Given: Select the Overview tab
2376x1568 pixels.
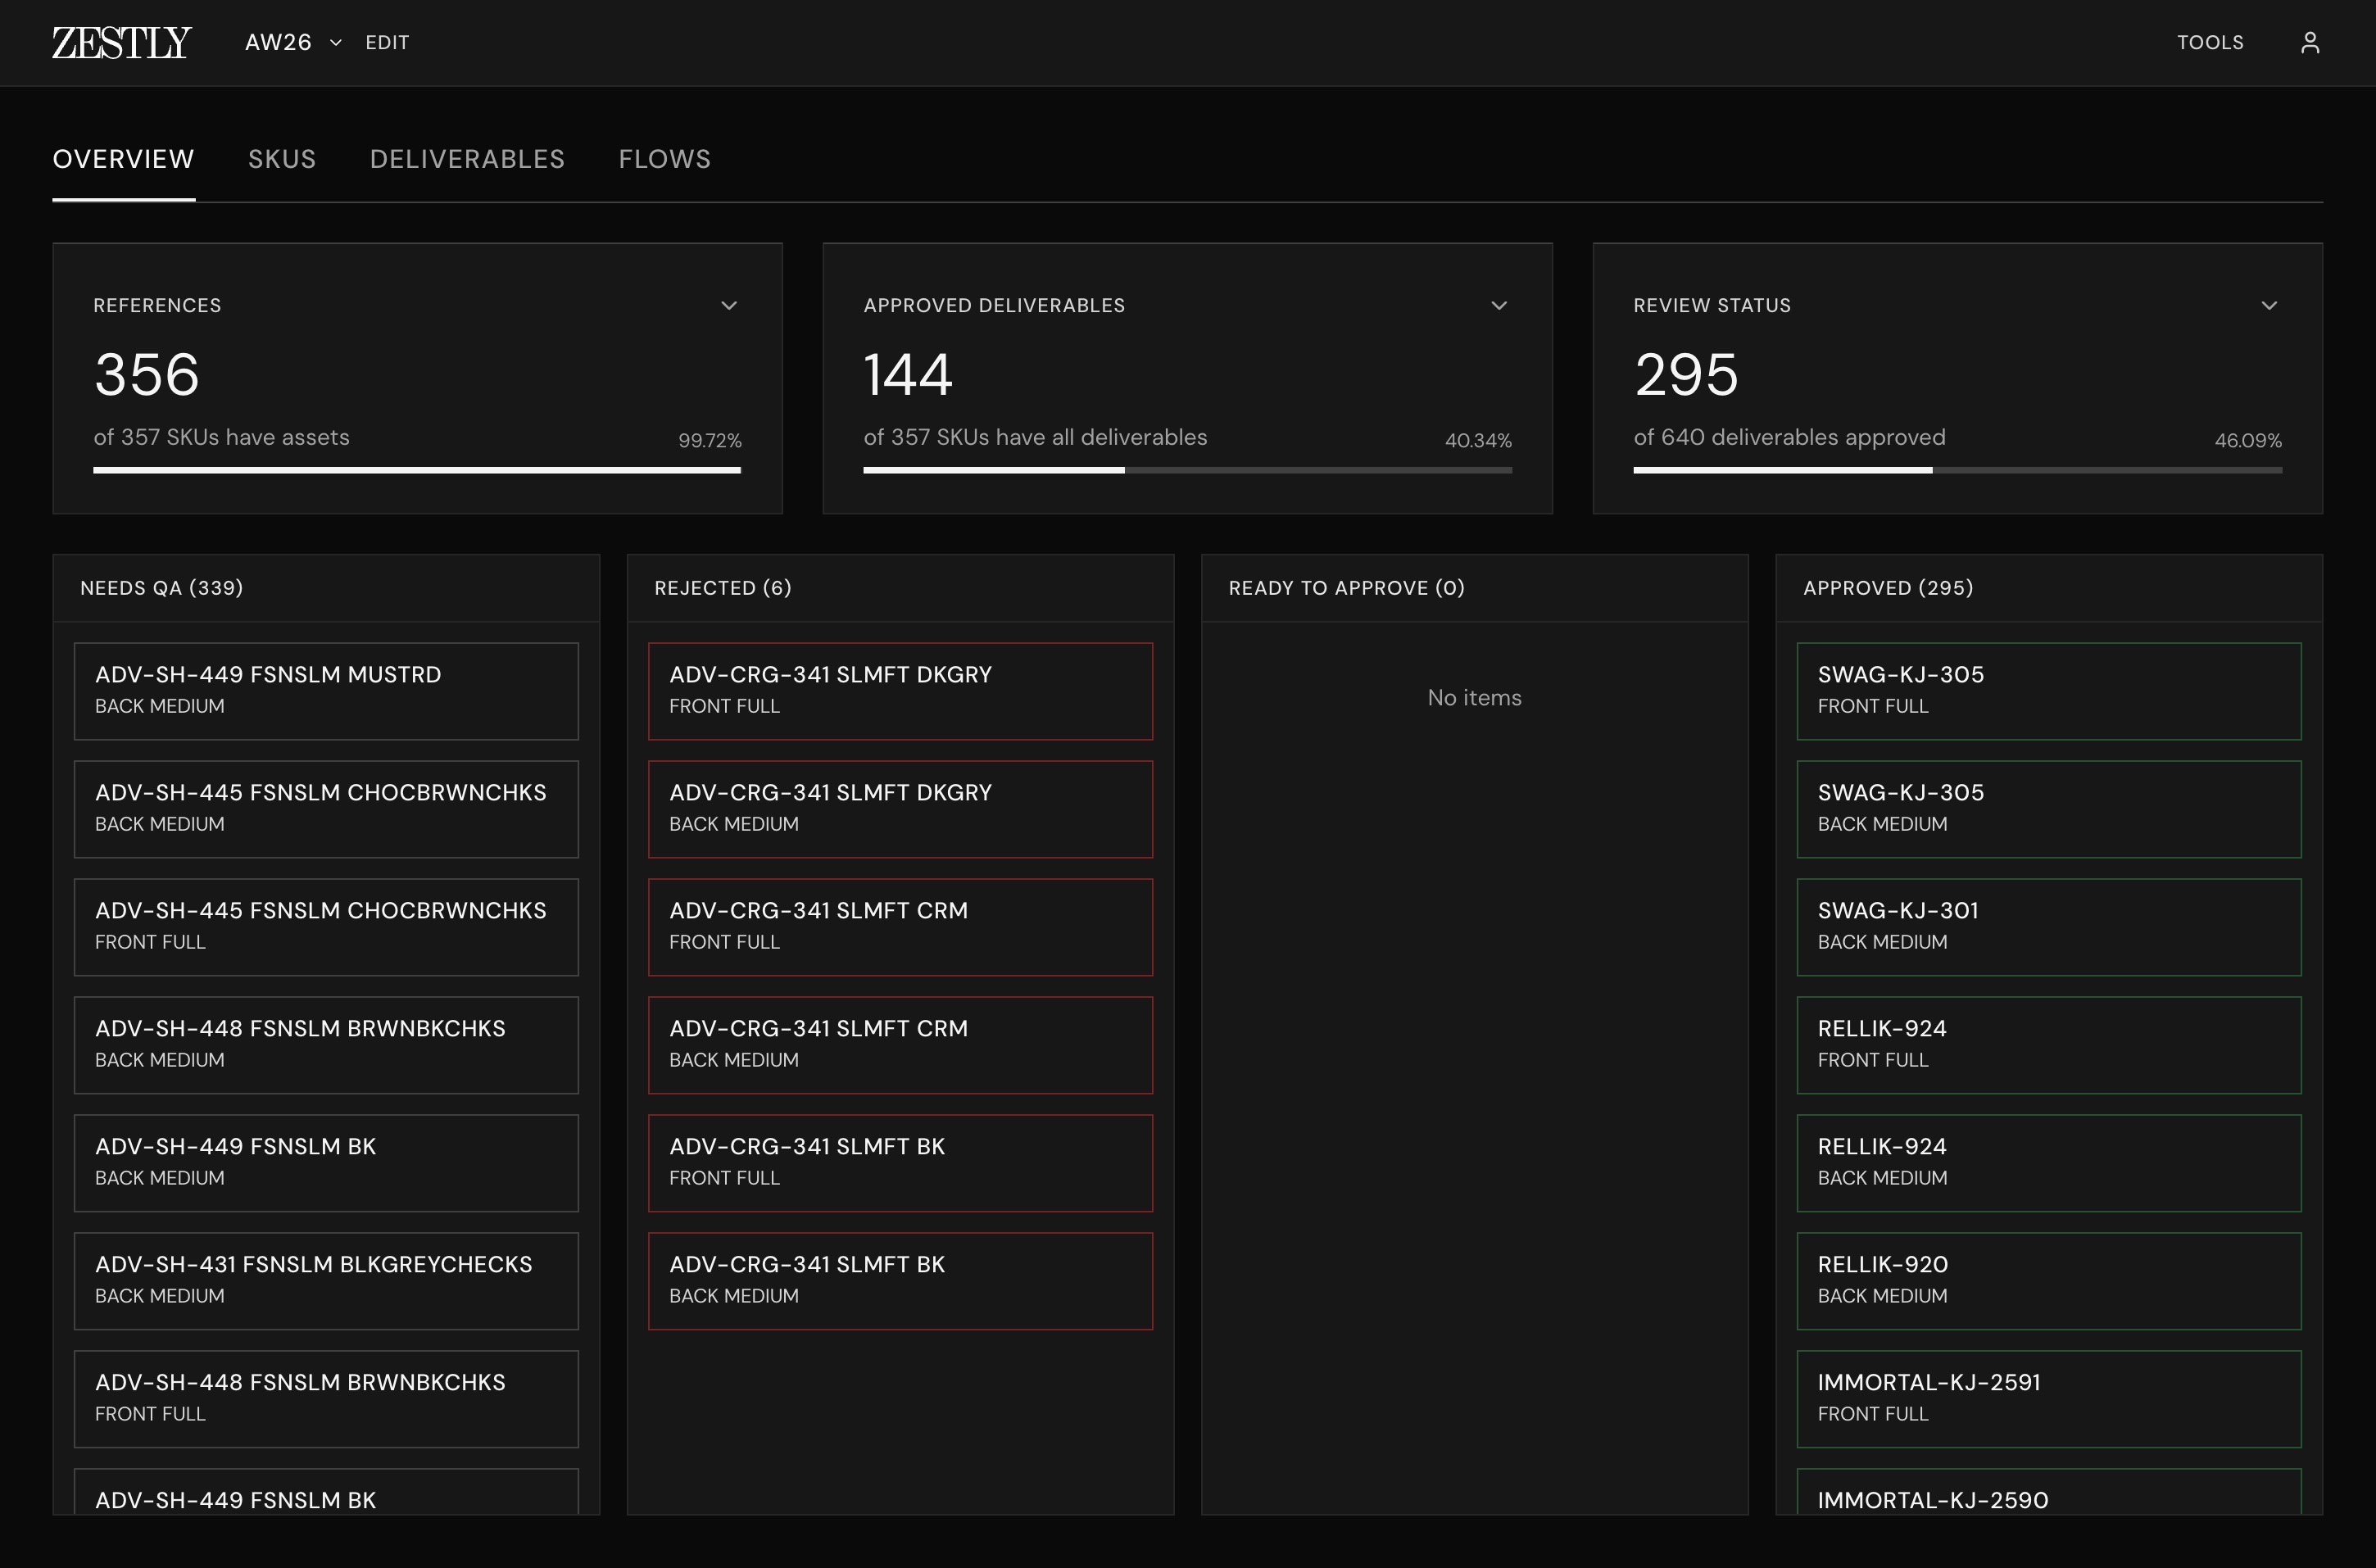Looking at the screenshot, I should [123, 158].
